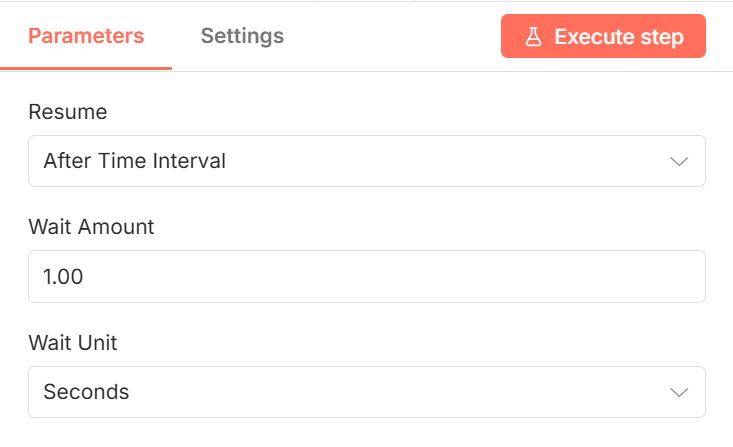
Task: Click the Wait Amount field label
Action: 92,227
